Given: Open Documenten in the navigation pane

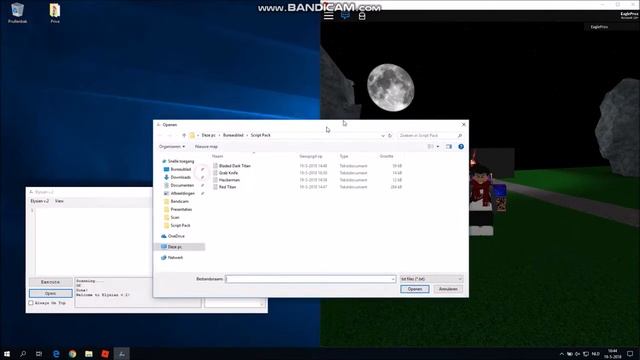Looking at the screenshot, I should [182, 185].
